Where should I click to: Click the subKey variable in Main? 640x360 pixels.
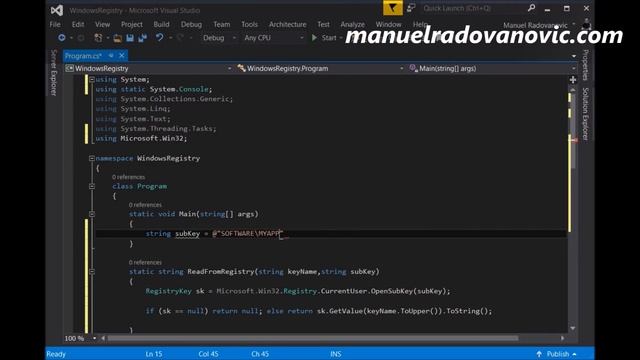[187, 234]
